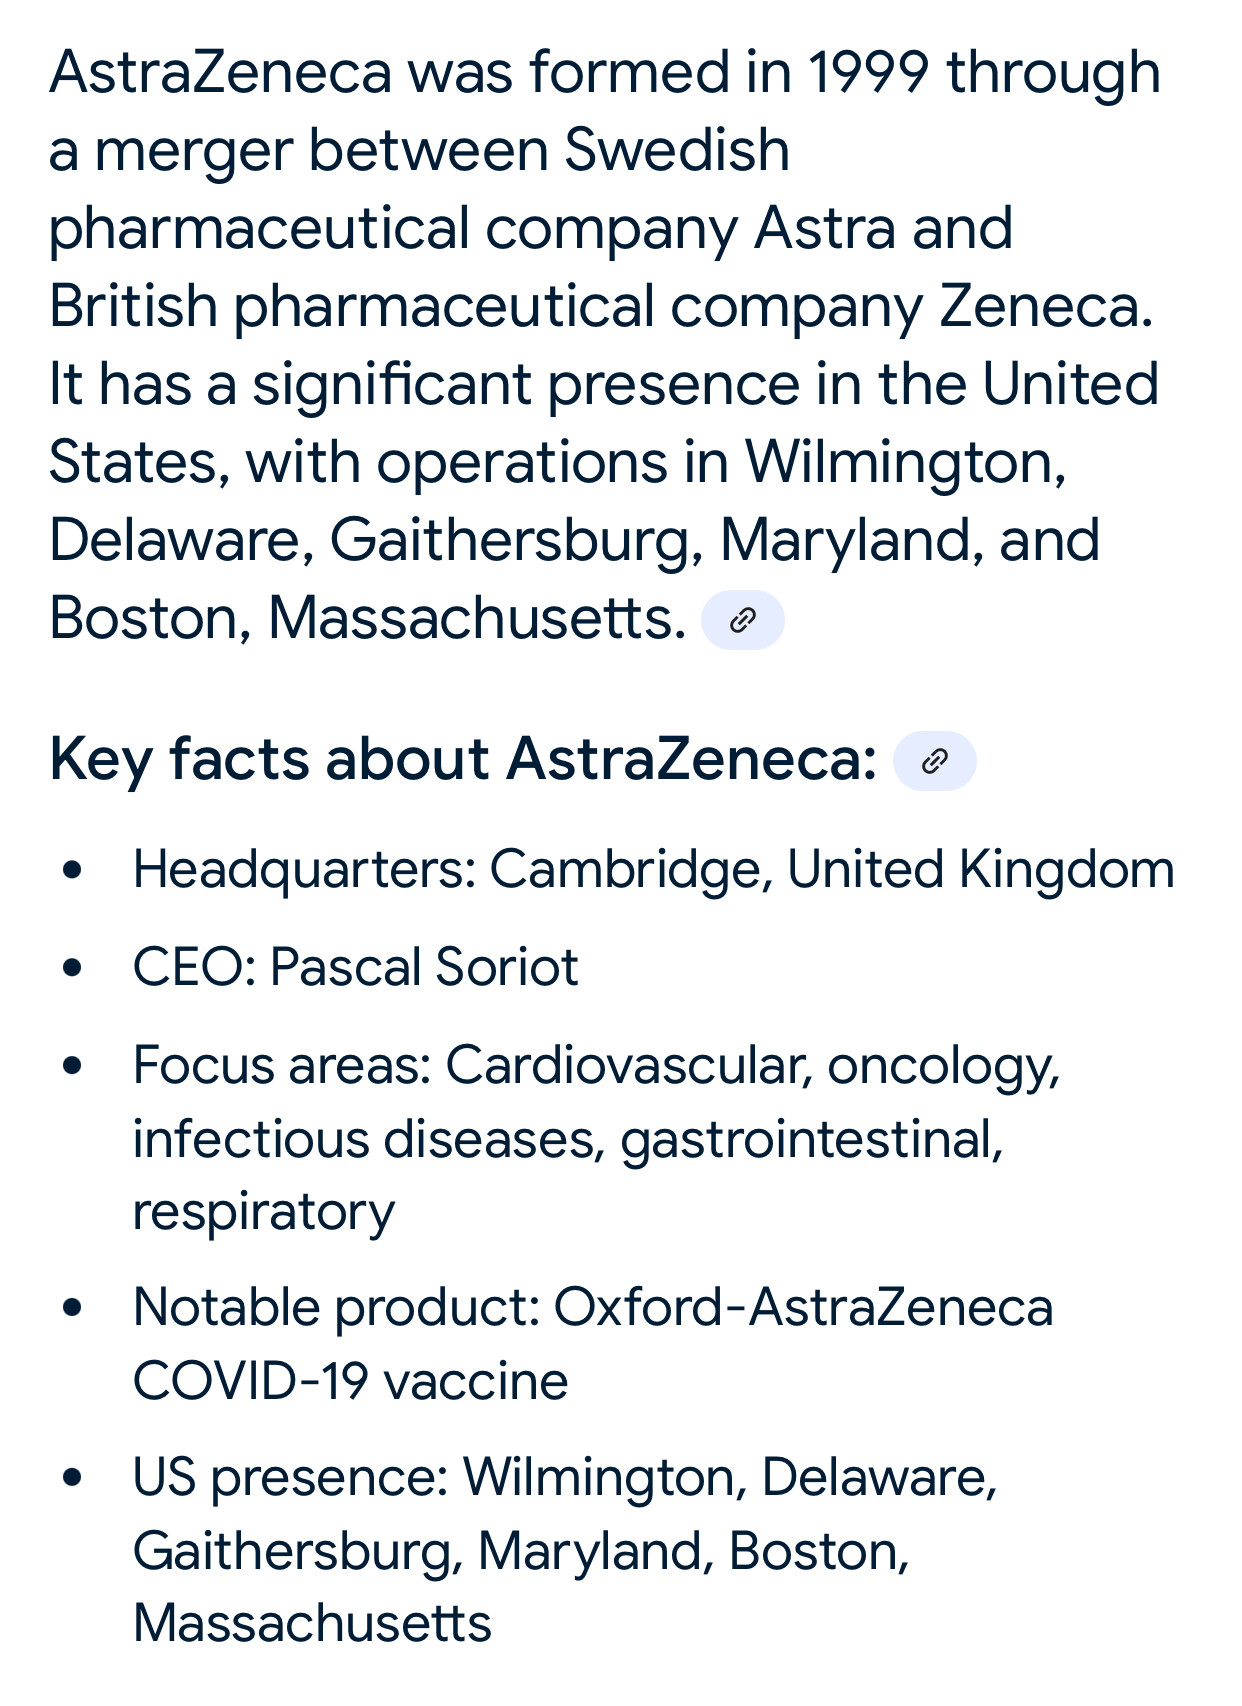Click 'States, with operations in Wilmington,' line
Screen dimensions: 1242x1706
[x=558, y=463]
